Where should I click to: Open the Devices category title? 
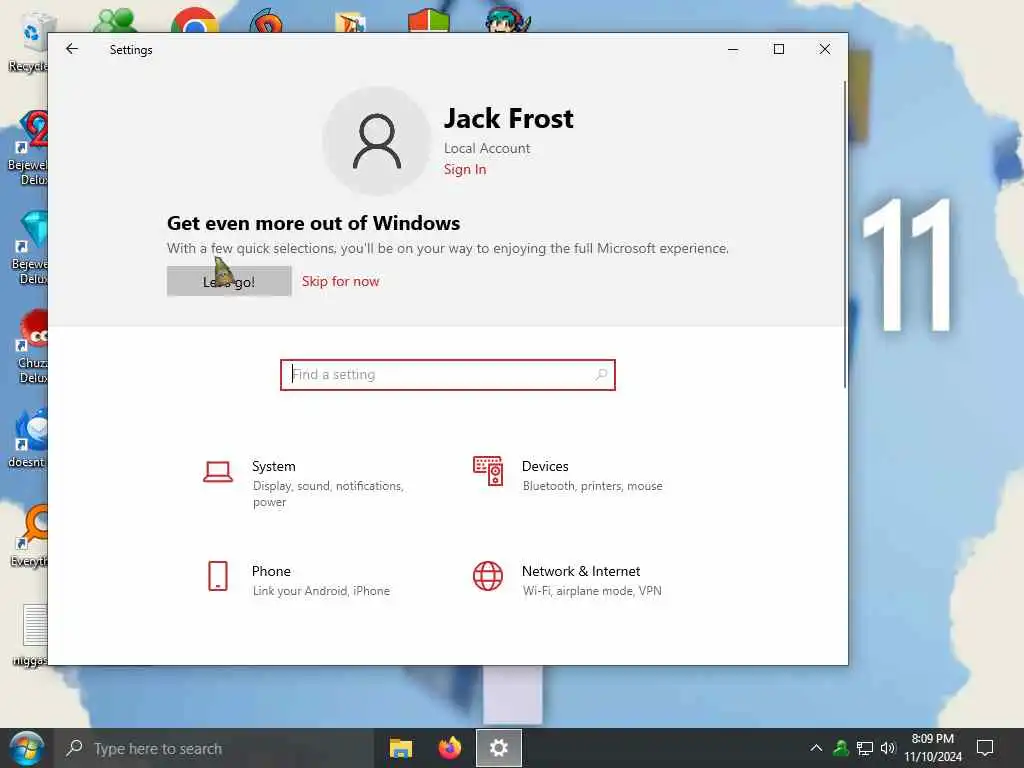pyautogui.click(x=545, y=466)
